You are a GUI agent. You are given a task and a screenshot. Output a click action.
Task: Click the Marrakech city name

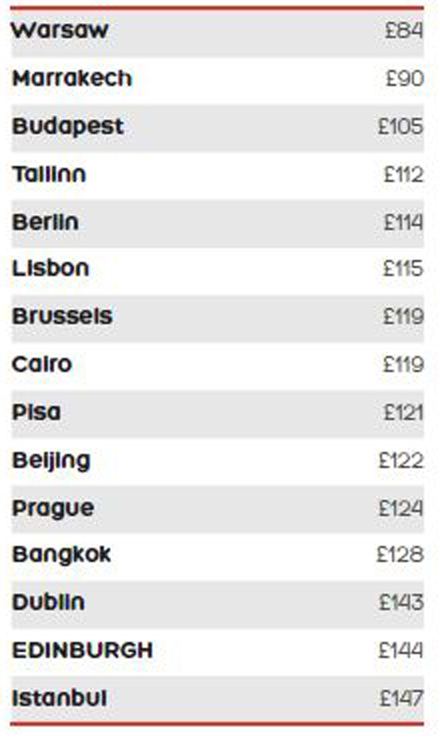click(72, 78)
